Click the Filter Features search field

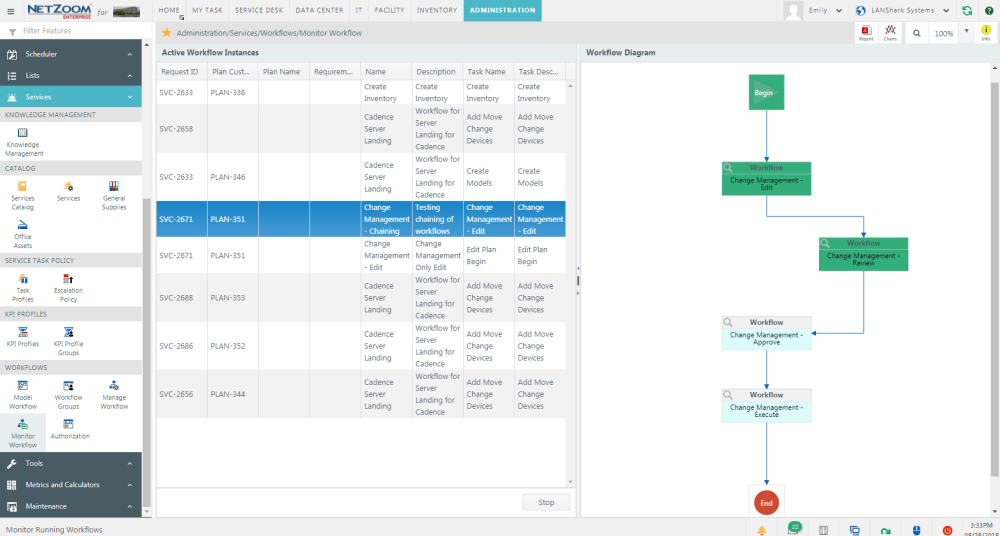click(75, 32)
